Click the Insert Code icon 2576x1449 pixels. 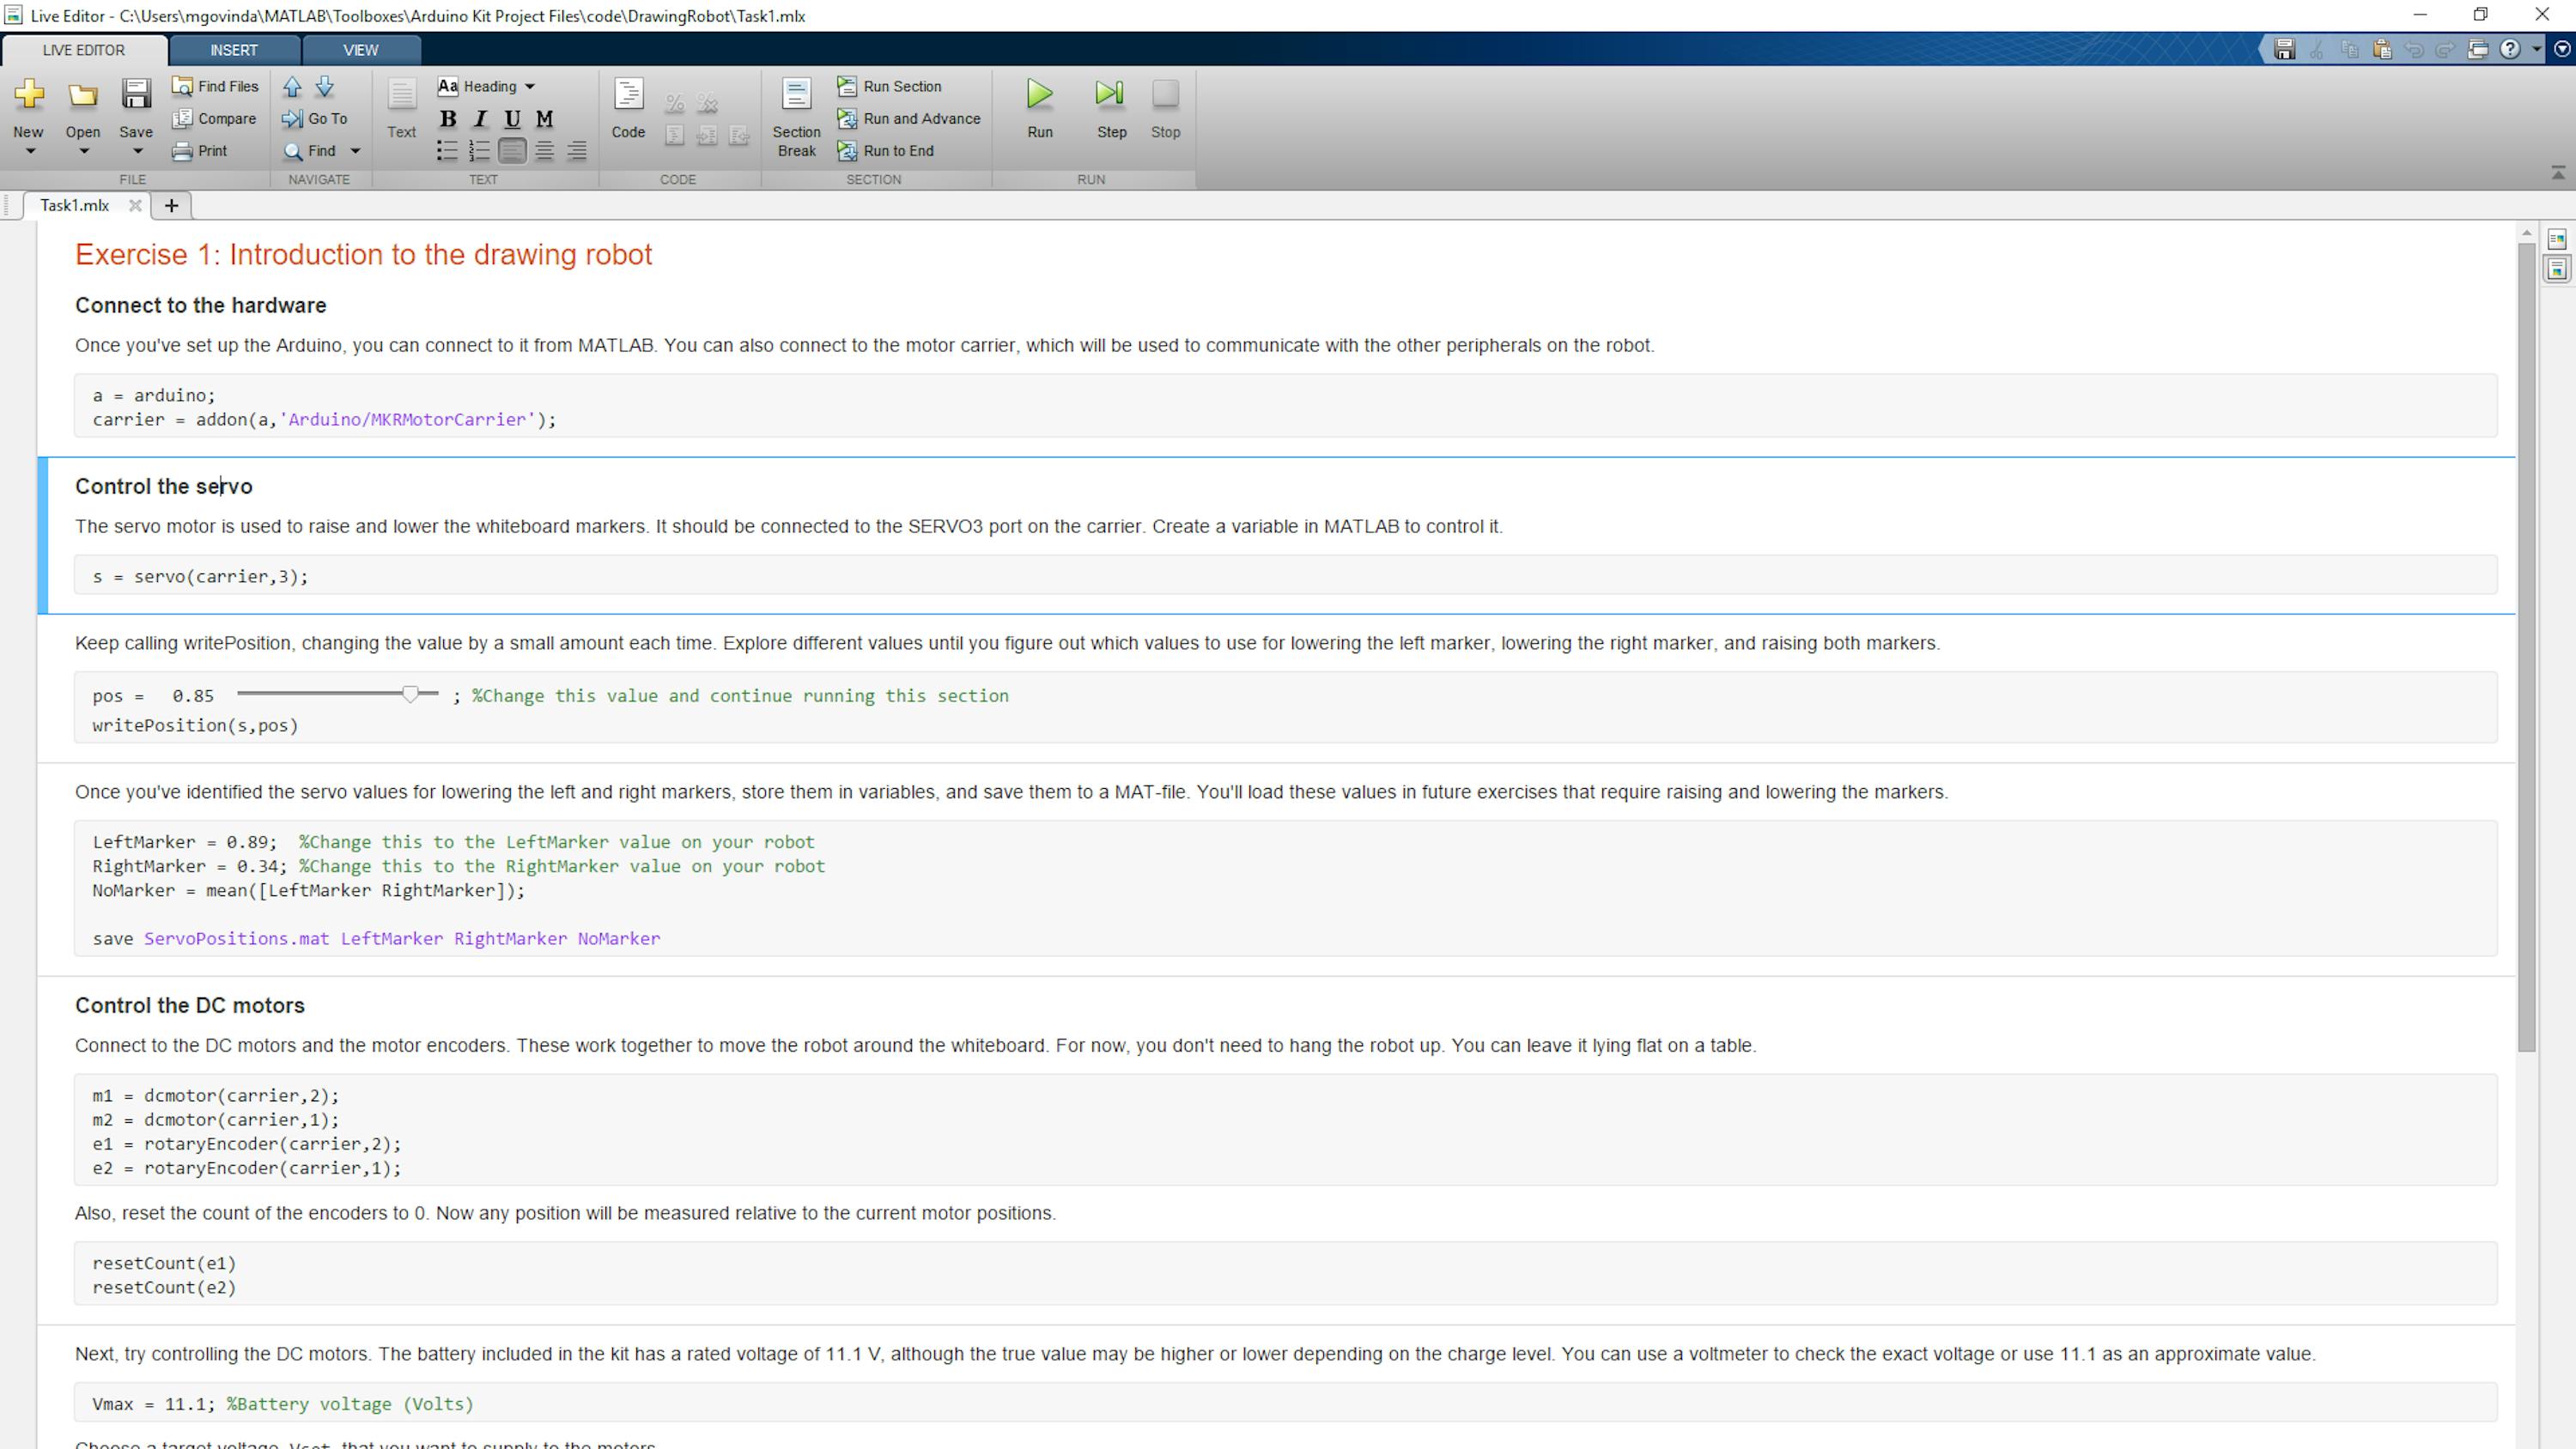628,96
